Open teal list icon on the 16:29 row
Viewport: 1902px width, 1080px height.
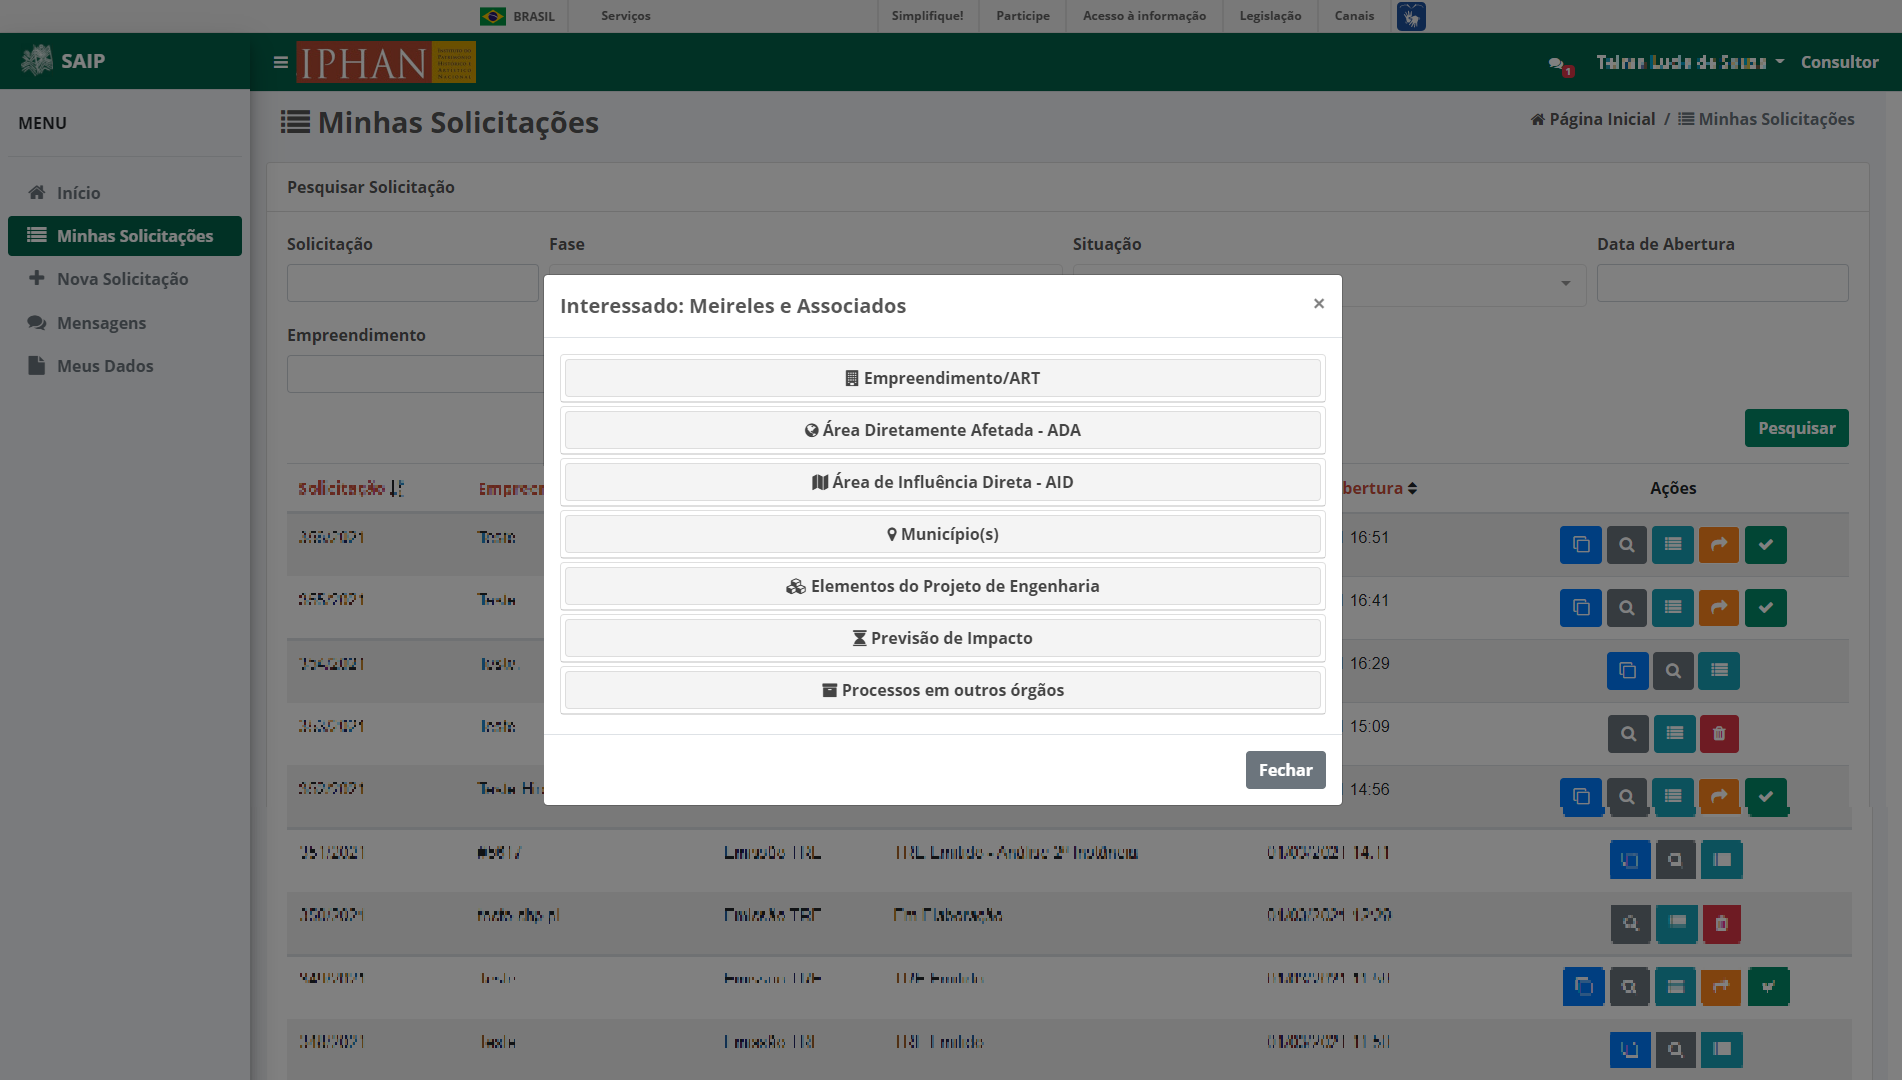pos(1719,671)
